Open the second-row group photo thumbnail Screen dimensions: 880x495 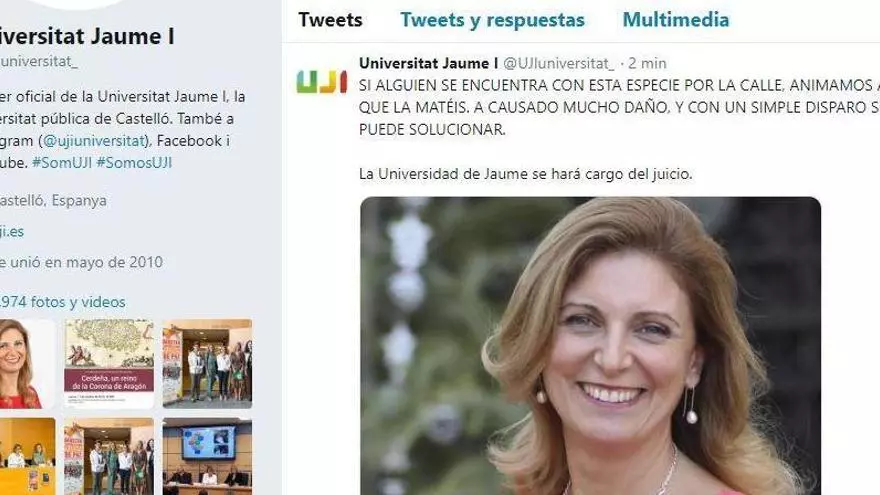point(109,456)
